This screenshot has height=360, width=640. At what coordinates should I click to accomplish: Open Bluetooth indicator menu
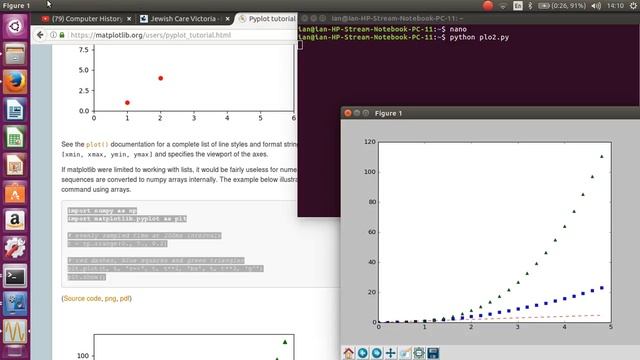(530, 6)
